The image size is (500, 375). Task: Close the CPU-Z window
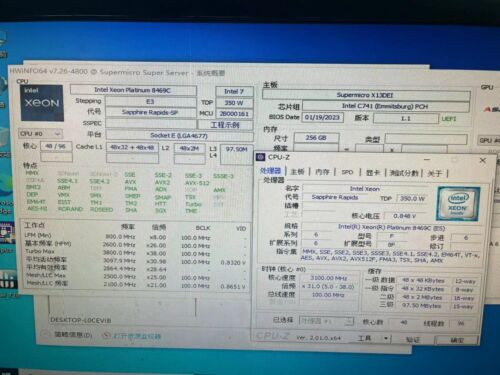482,160
